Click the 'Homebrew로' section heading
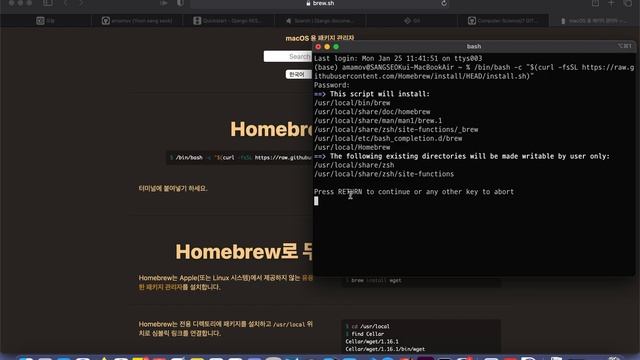The width and height of the screenshot is (640, 360). pos(244,251)
